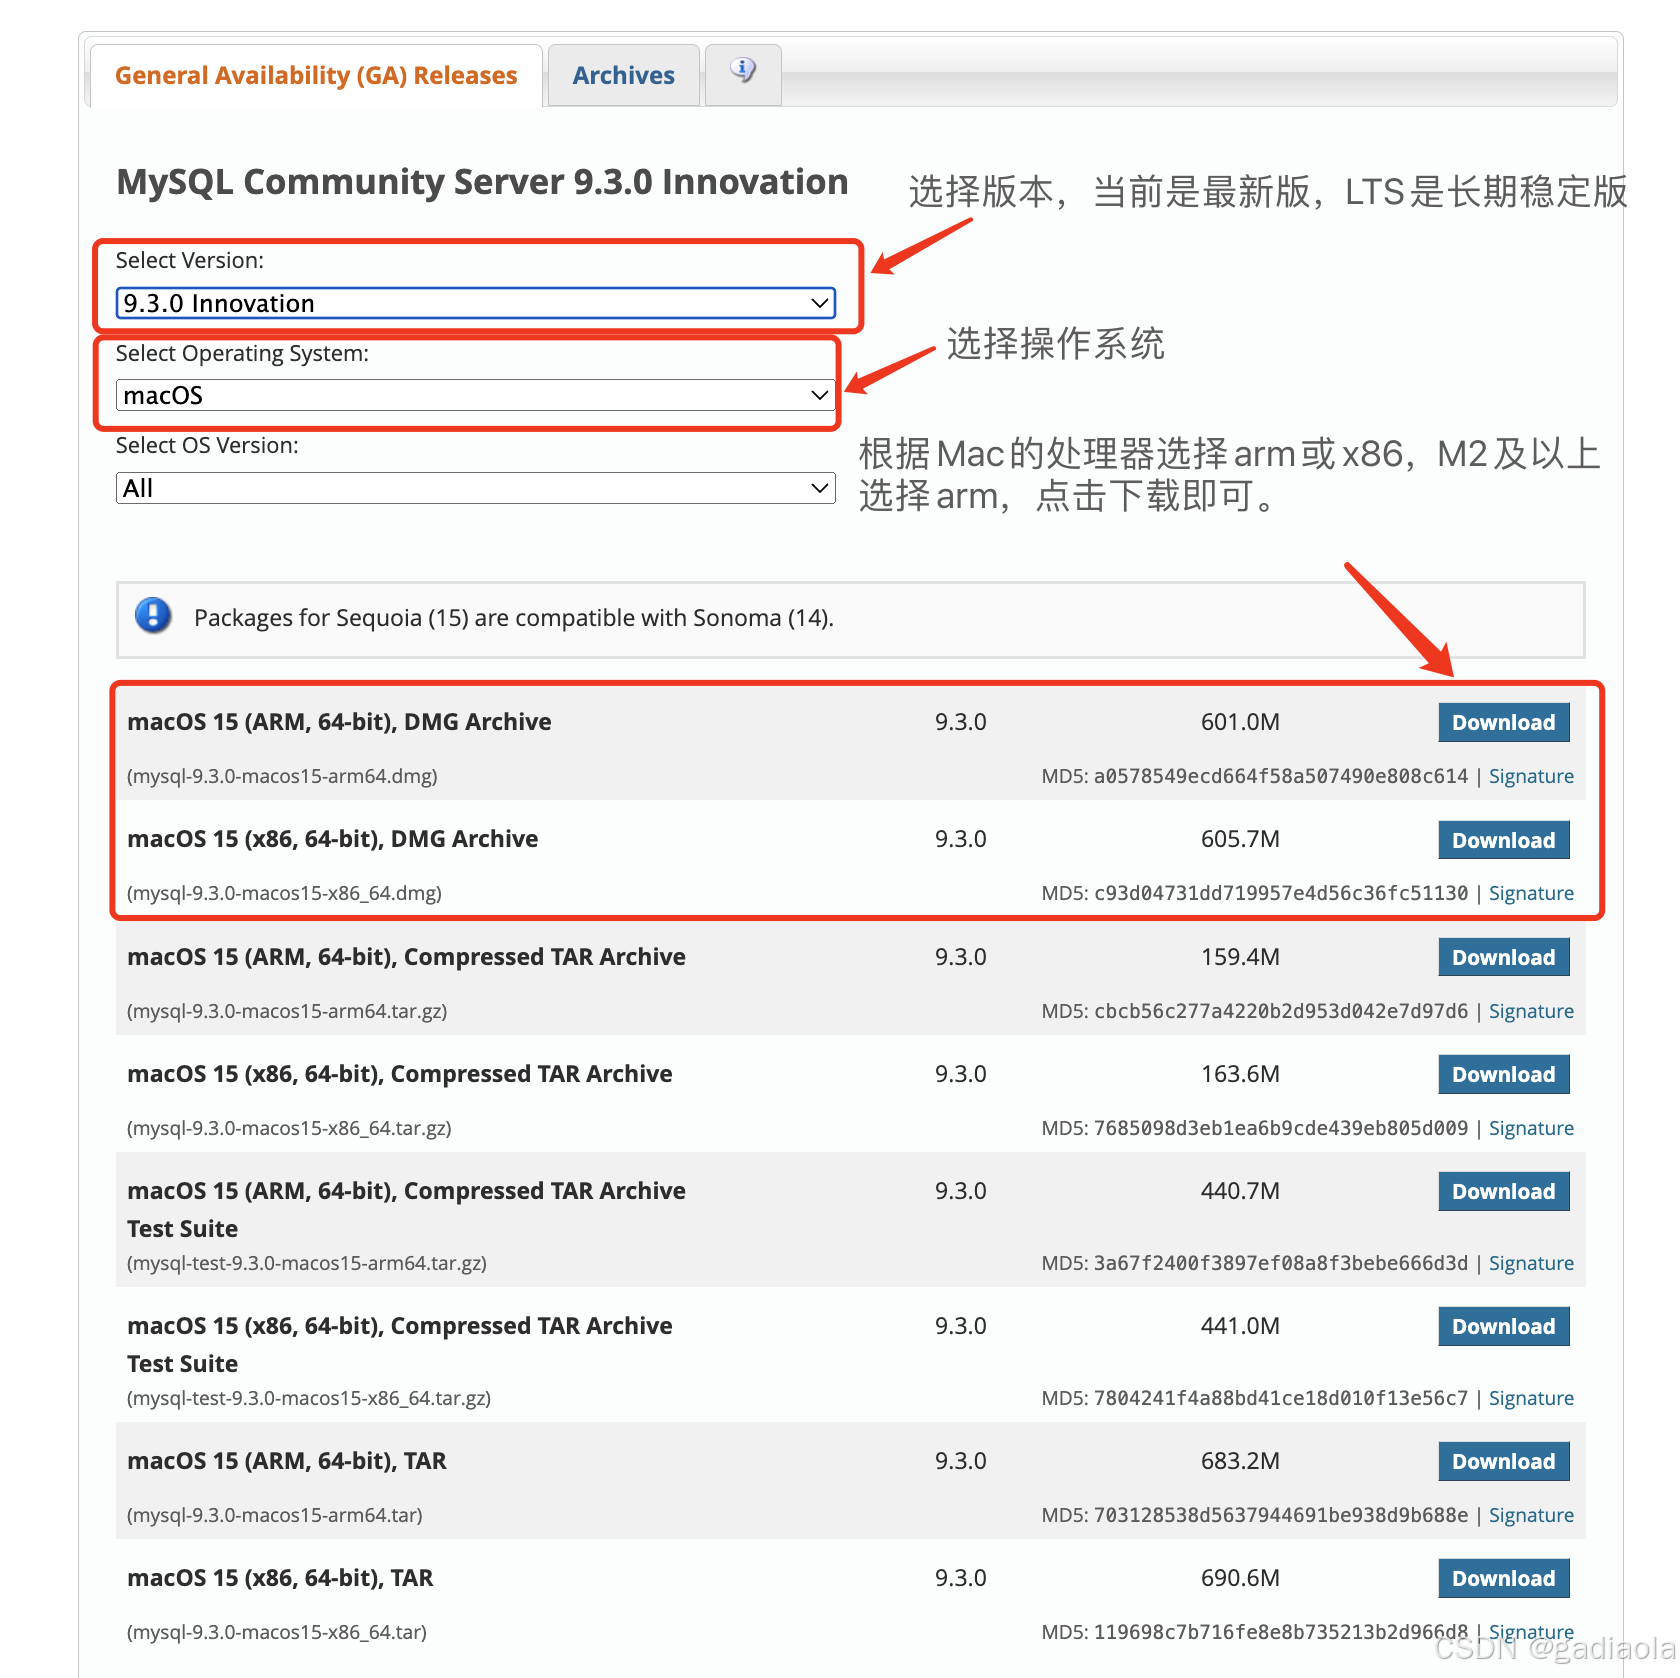1680x1678 pixels.
Task: Open Signature link for mysql-9.3.0-macos15-x86_64.dmg
Action: pos(1531,893)
